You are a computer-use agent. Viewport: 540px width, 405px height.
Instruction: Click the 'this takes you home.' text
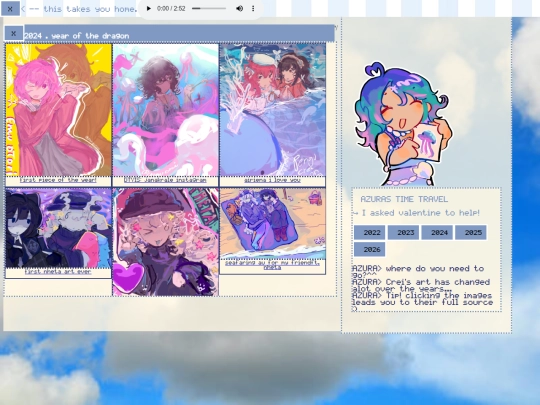pyautogui.click(x=91, y=9)
